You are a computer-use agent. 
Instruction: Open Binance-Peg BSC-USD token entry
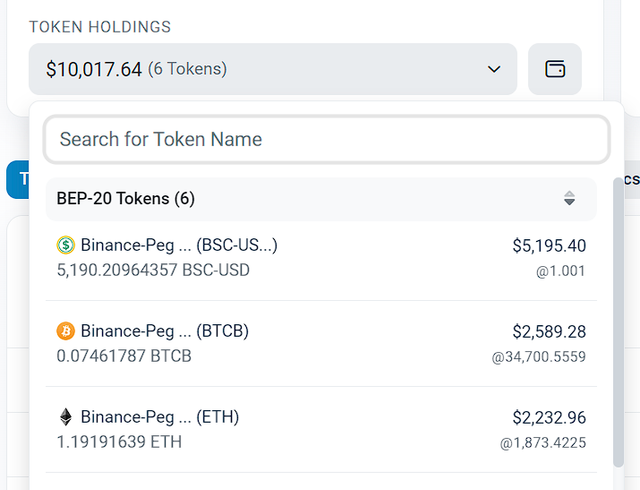321,258
